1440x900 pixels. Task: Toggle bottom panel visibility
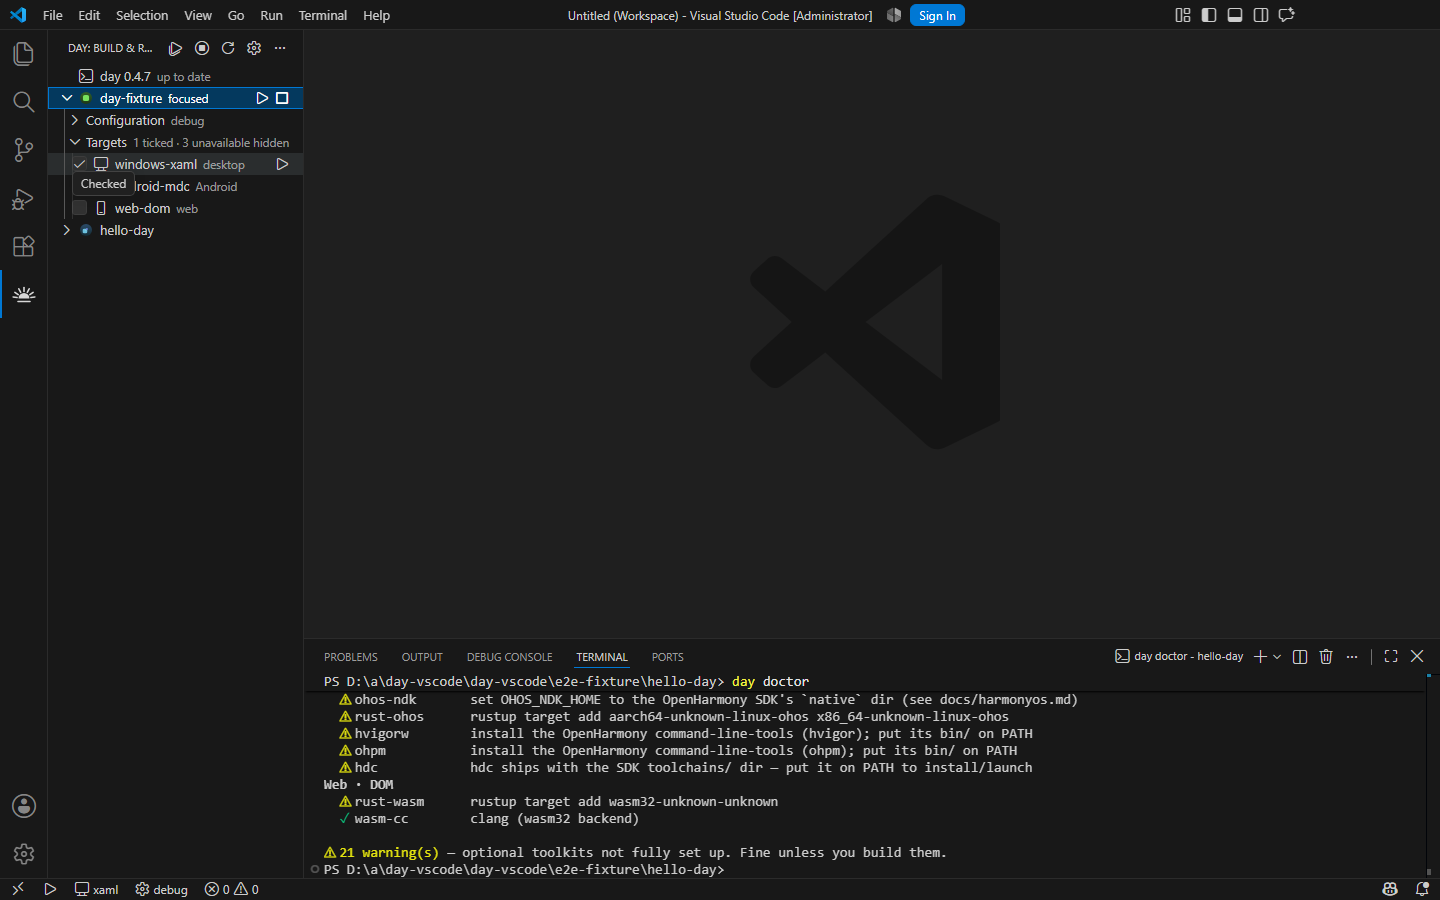(1235, 15)
